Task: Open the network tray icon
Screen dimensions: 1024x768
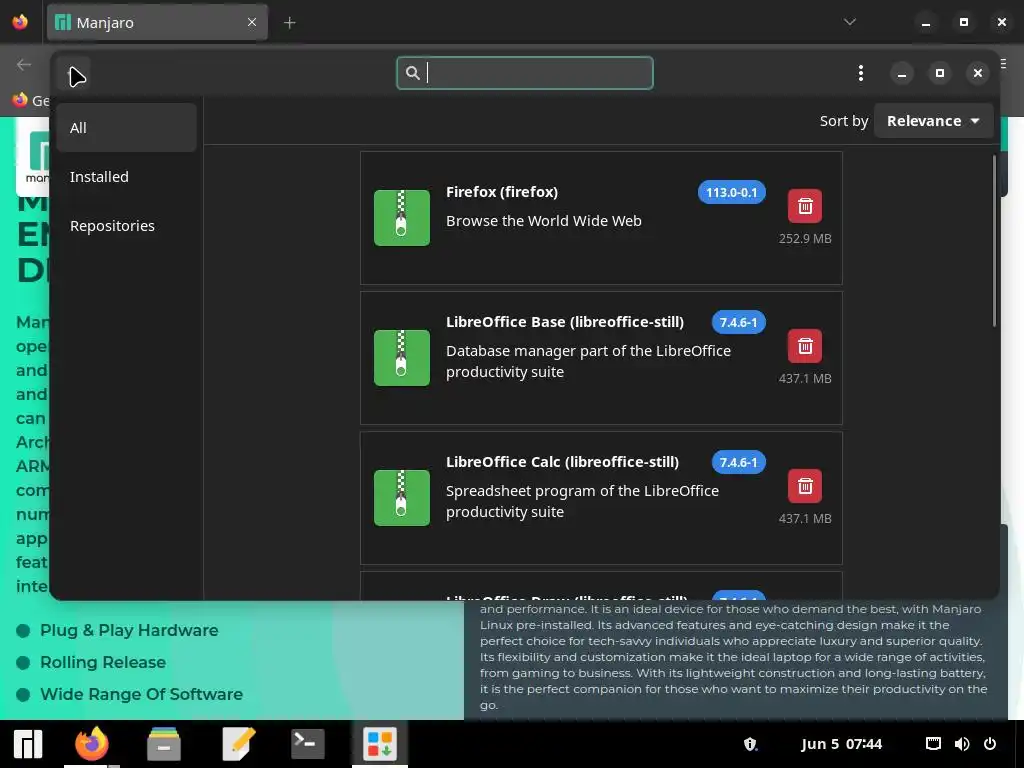Action: coord(933,744)
